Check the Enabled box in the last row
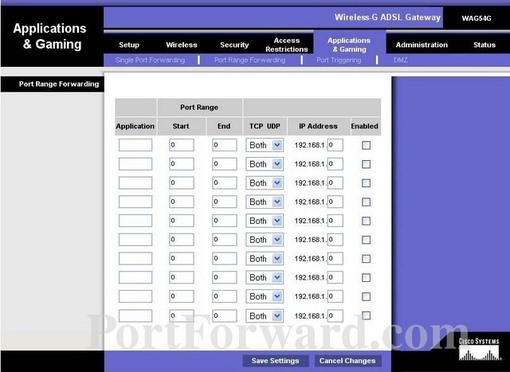Screen dimensions: 510x372 (x=366, y=315)
